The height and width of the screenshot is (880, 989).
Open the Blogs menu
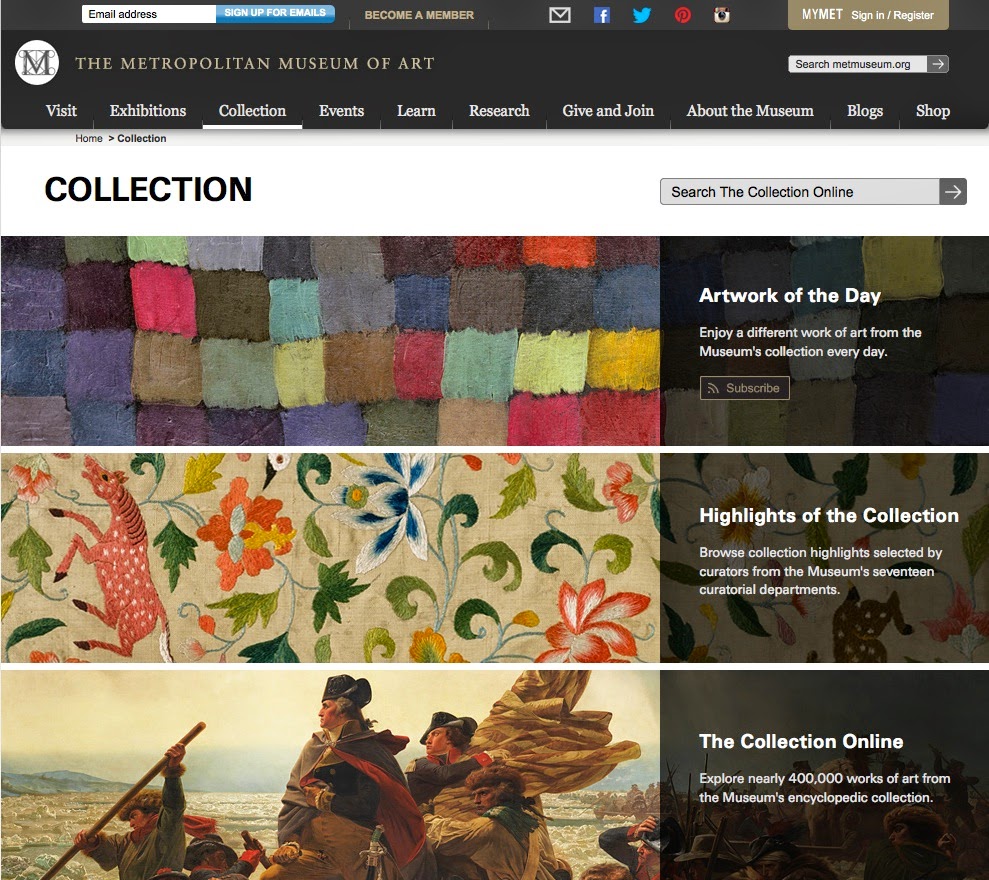[x=865, y=110]
